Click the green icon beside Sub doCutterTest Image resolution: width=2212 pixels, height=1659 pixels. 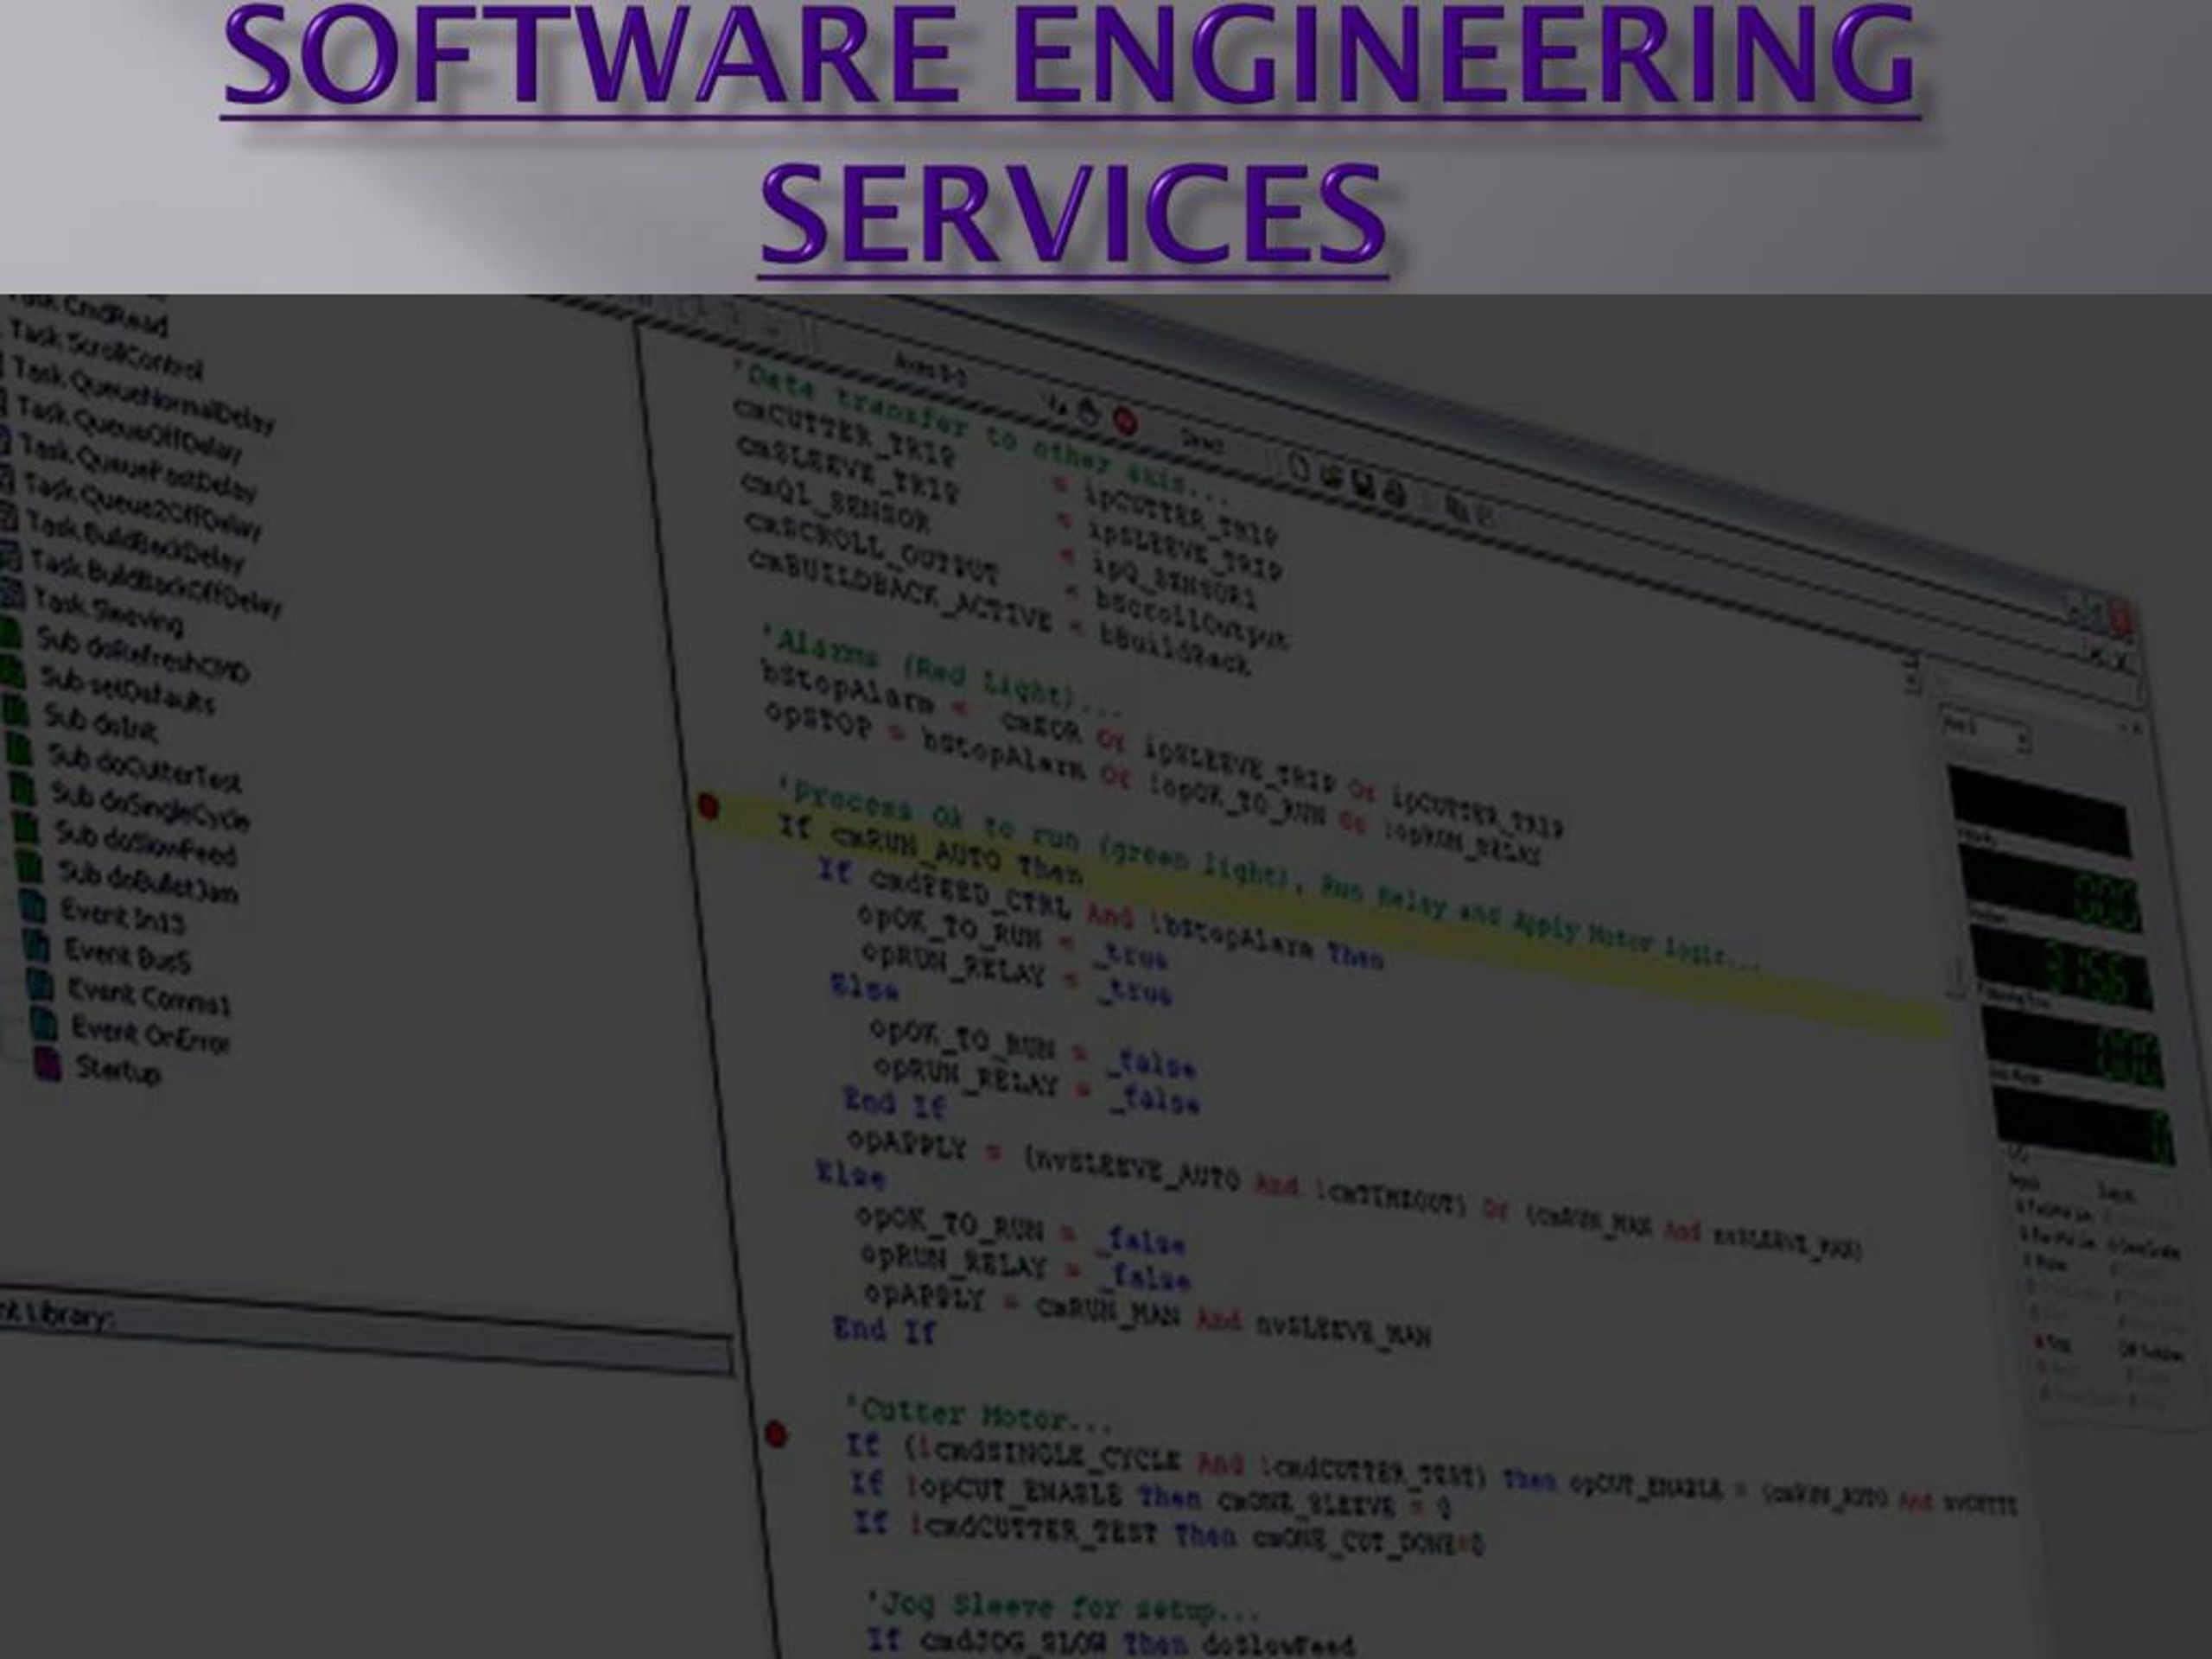21,751
